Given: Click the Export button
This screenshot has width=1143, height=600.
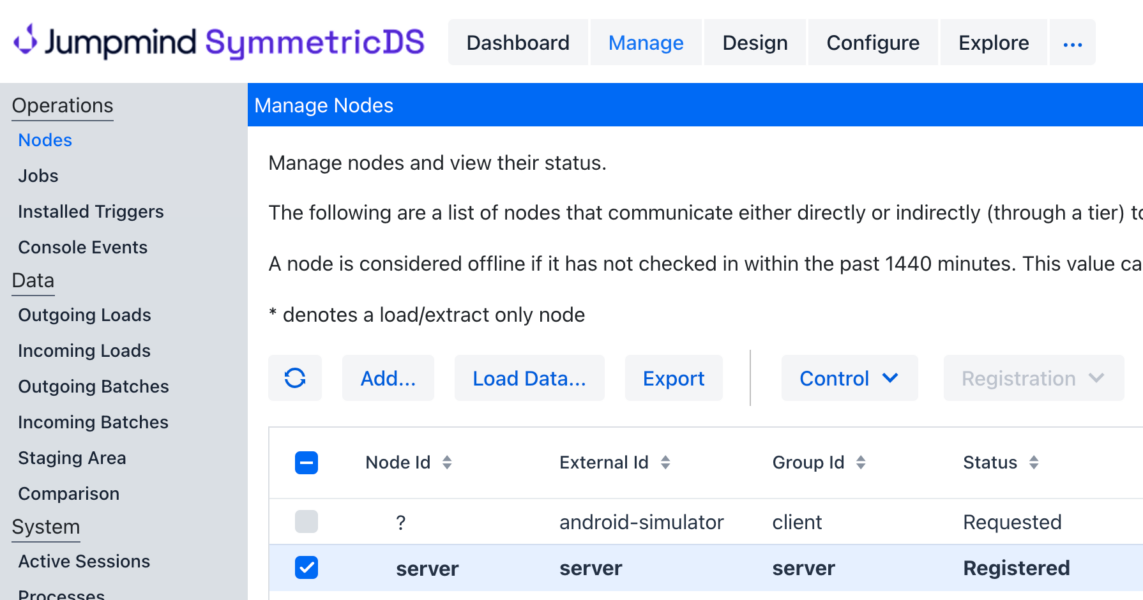Looking at the screenshot, I should (x=673, y=378).
